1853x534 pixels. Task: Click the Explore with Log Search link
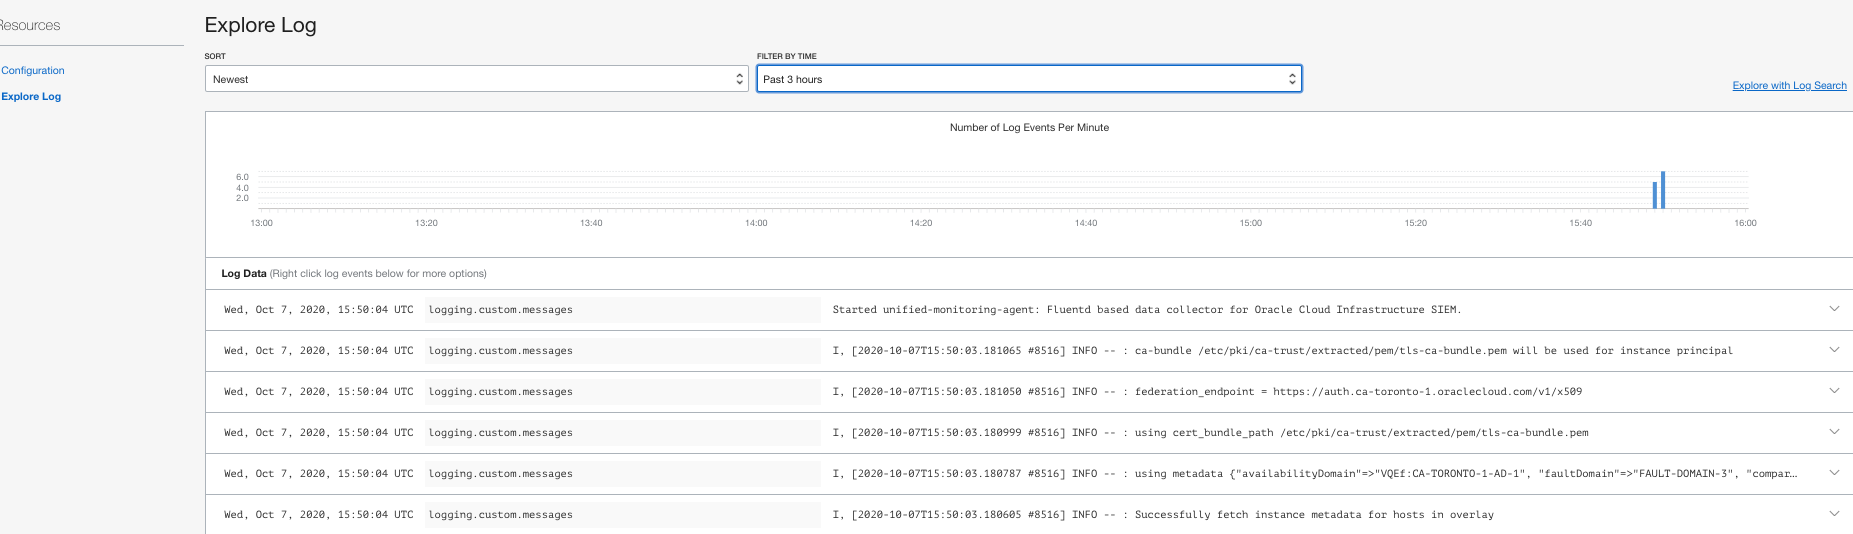[x=1789, y=86]
